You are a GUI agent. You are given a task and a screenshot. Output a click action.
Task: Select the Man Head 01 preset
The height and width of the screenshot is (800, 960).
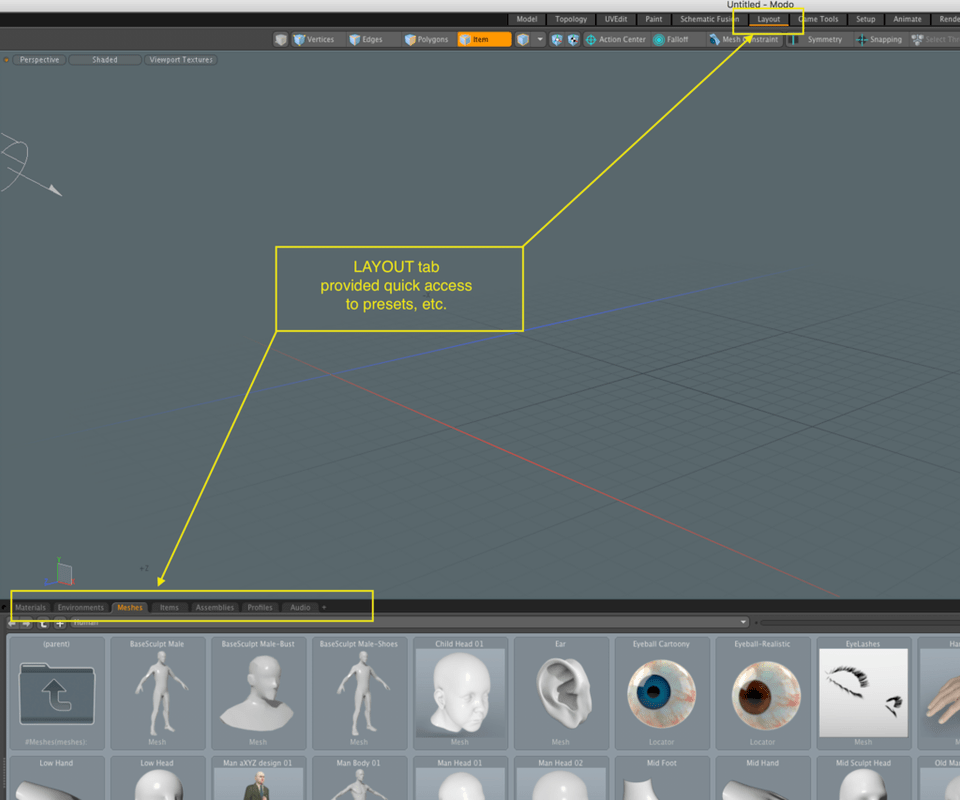point(460,777)
